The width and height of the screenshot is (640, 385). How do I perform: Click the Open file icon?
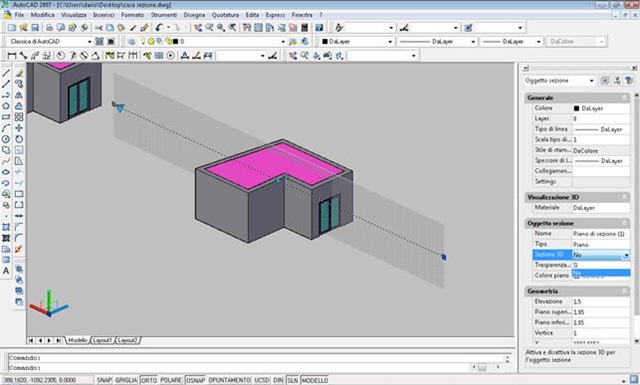point(23,28)
